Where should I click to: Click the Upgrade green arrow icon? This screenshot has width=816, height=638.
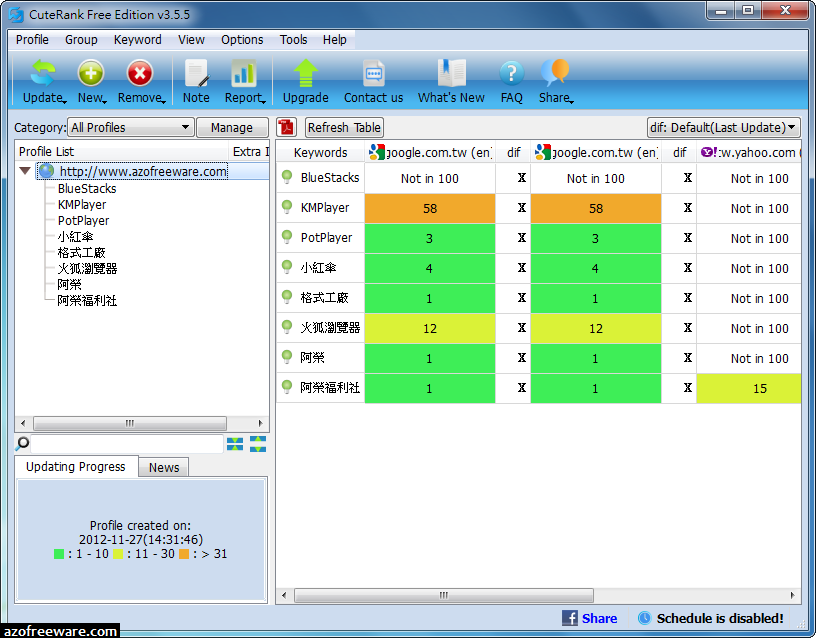coord(305,73)
